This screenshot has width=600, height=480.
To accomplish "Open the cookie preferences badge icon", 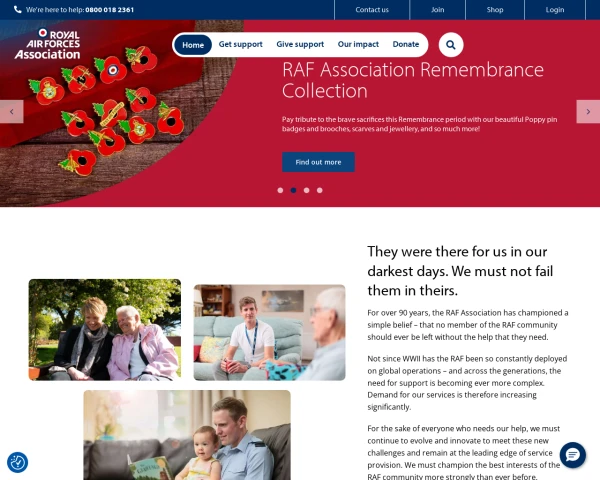I will (x=17, y=462).
